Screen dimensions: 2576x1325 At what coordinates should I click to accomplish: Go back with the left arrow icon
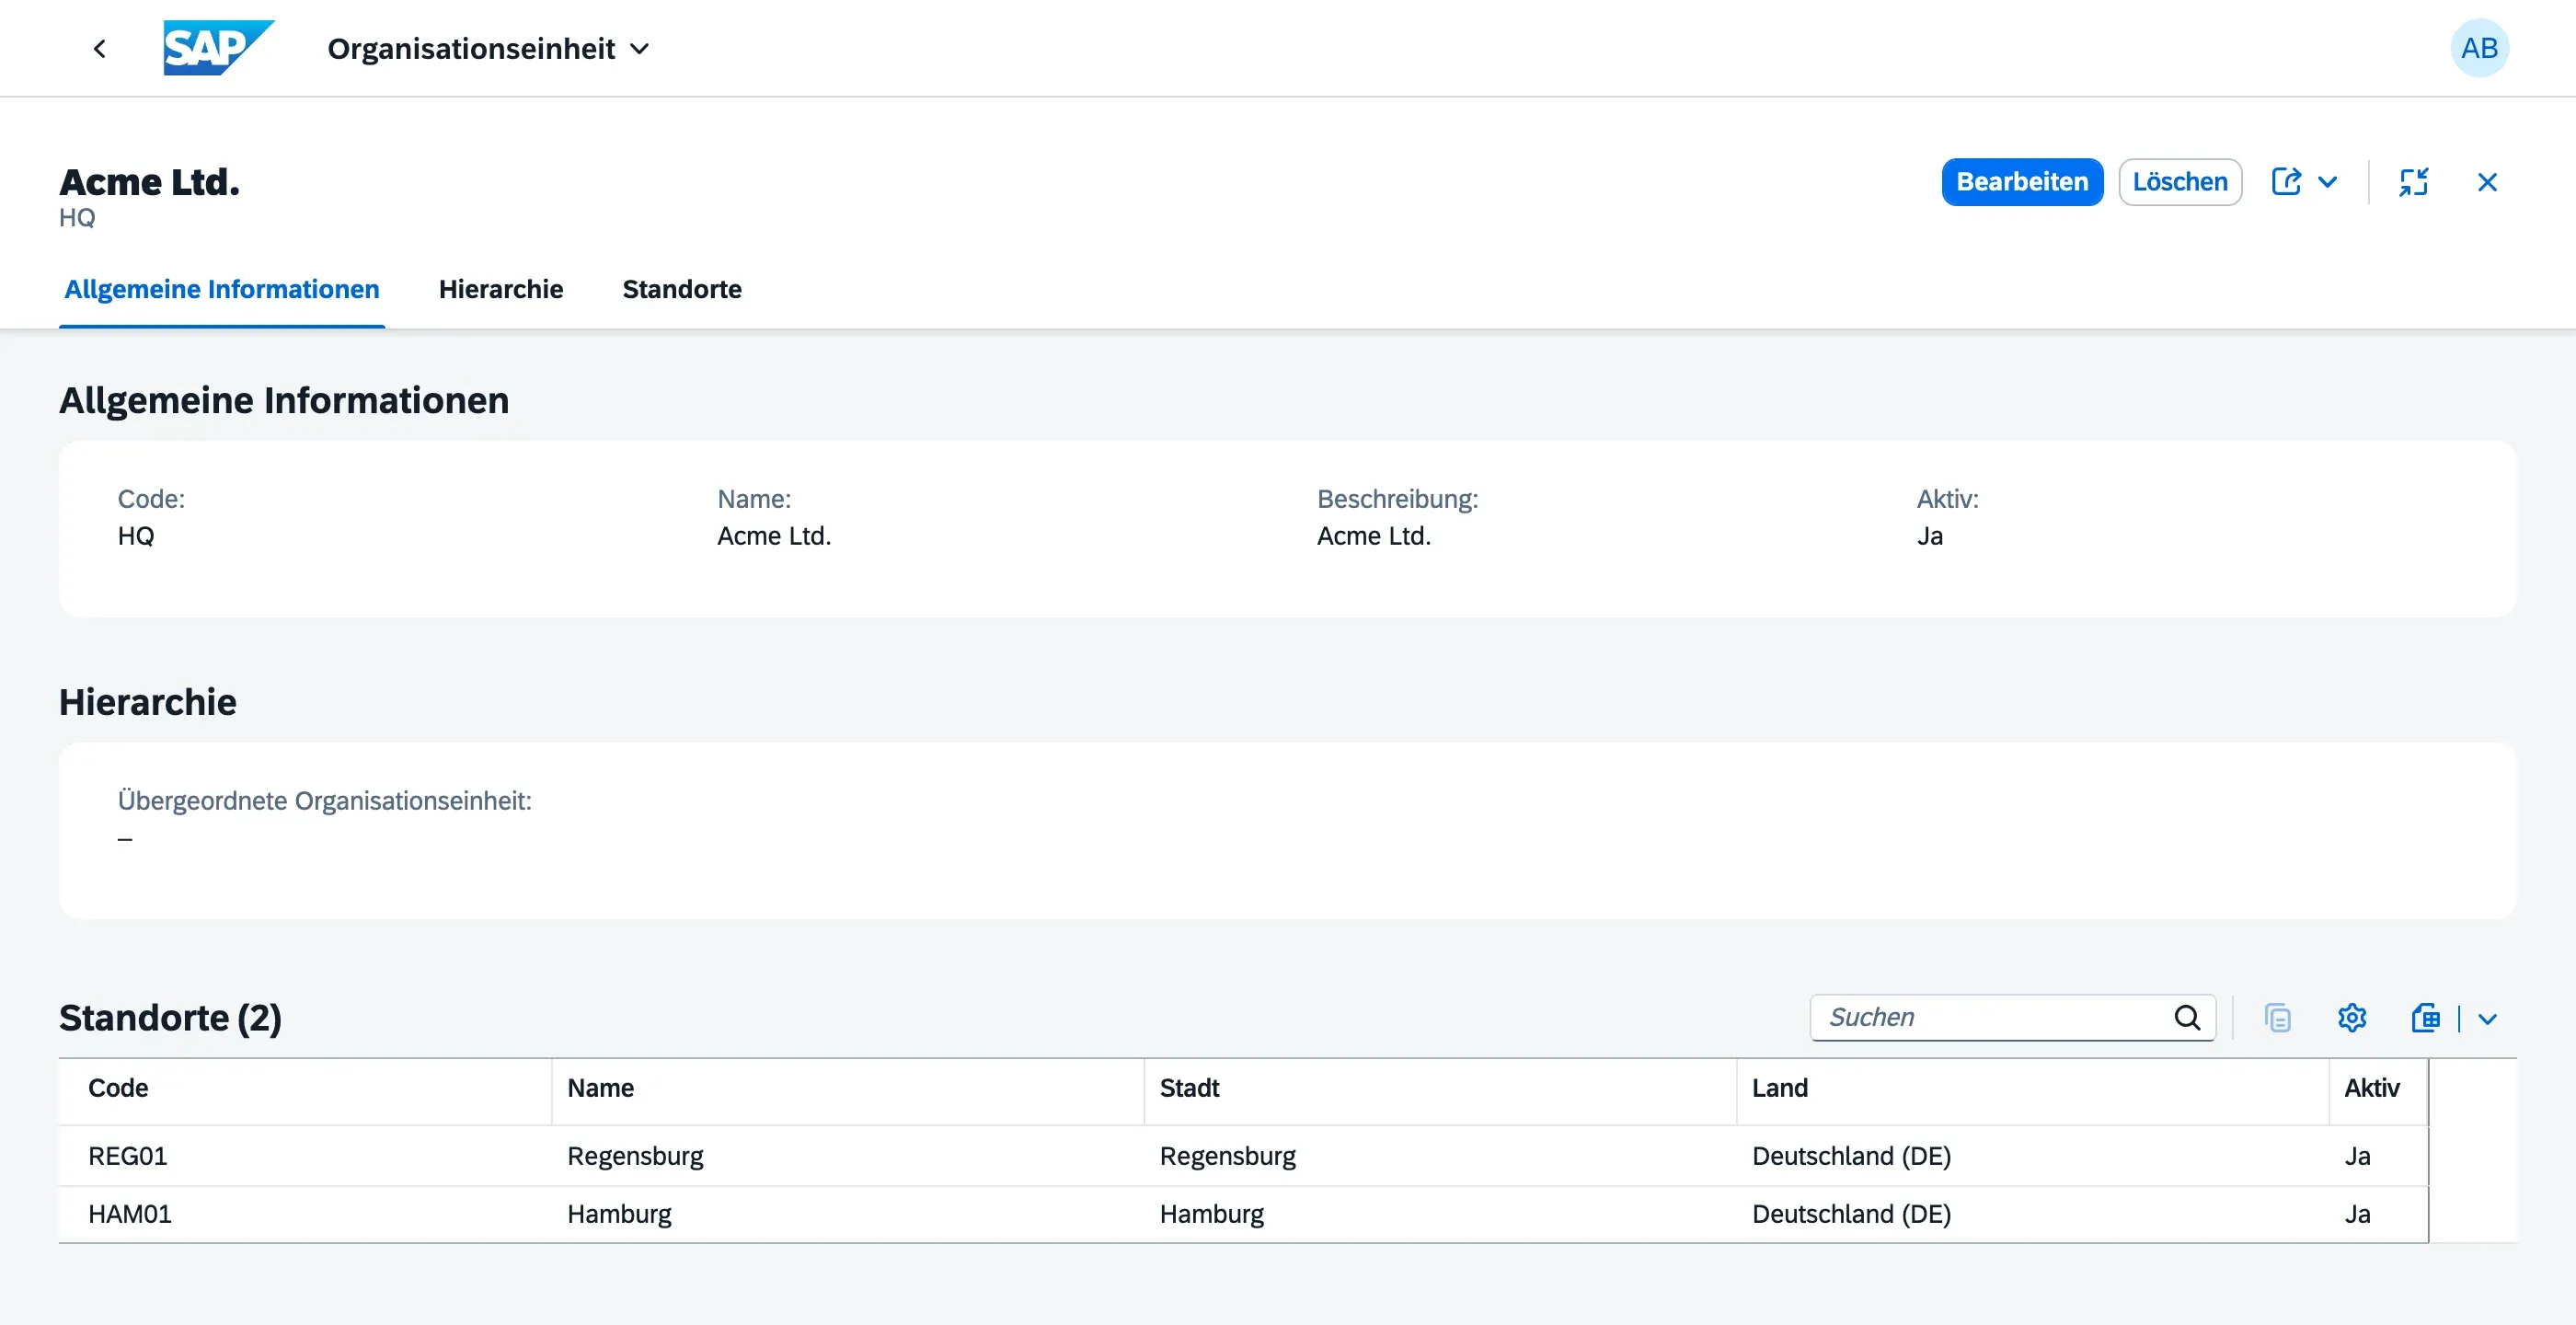[x=99, y=48]
